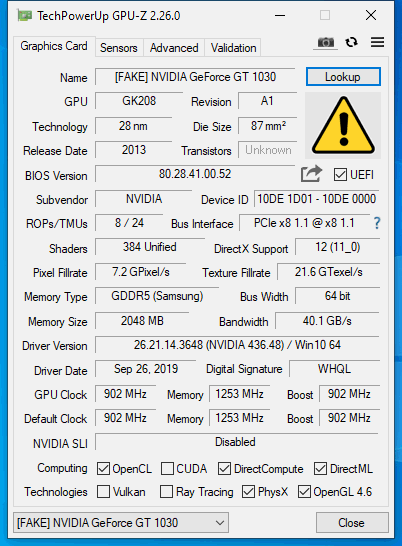Click the BIOS Version field
402x546 pixels.
[x=195, y=174]
